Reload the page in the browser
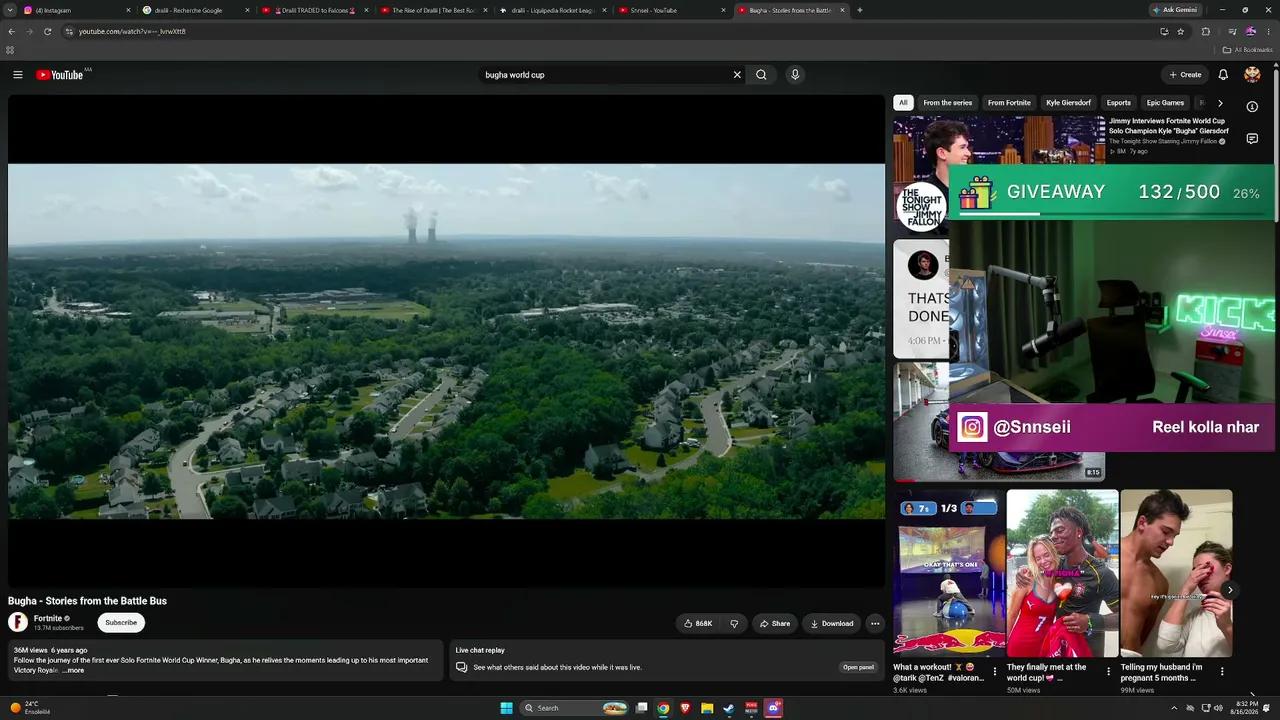 (47, 31)
